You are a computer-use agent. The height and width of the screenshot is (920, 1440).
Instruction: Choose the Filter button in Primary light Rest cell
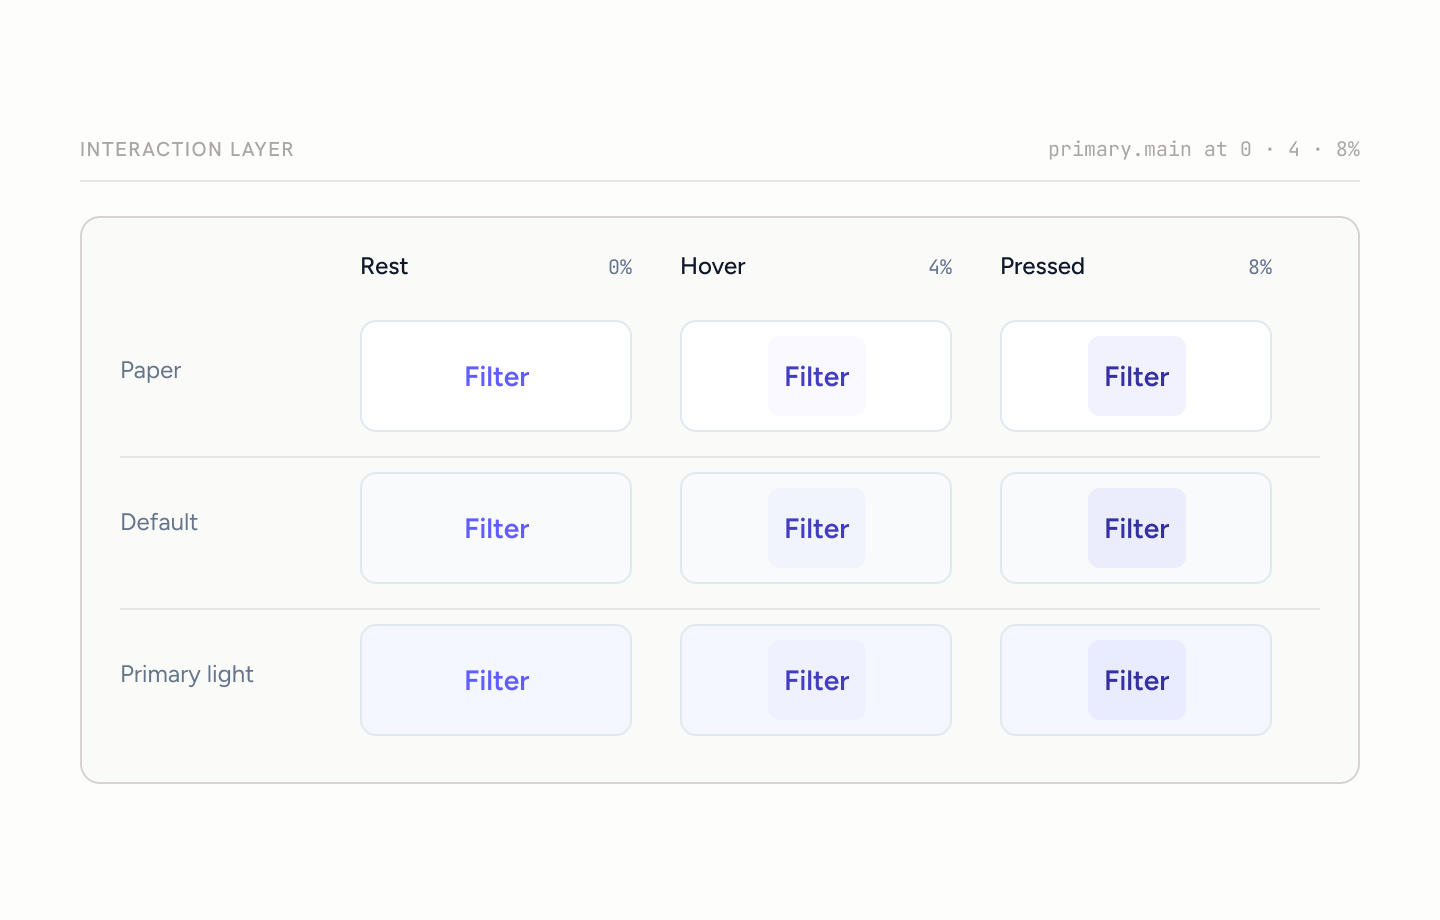tap(496, 680)
